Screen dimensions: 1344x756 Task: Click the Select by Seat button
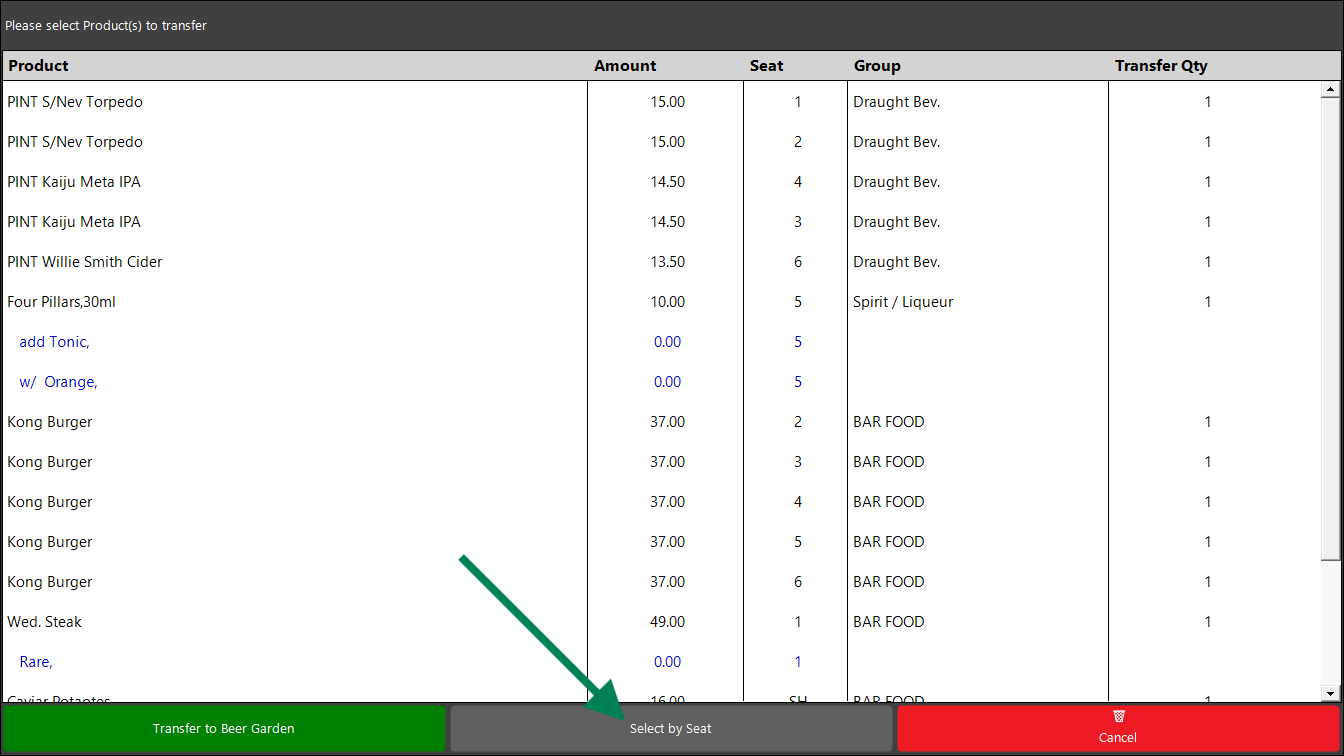click(671, 729)
